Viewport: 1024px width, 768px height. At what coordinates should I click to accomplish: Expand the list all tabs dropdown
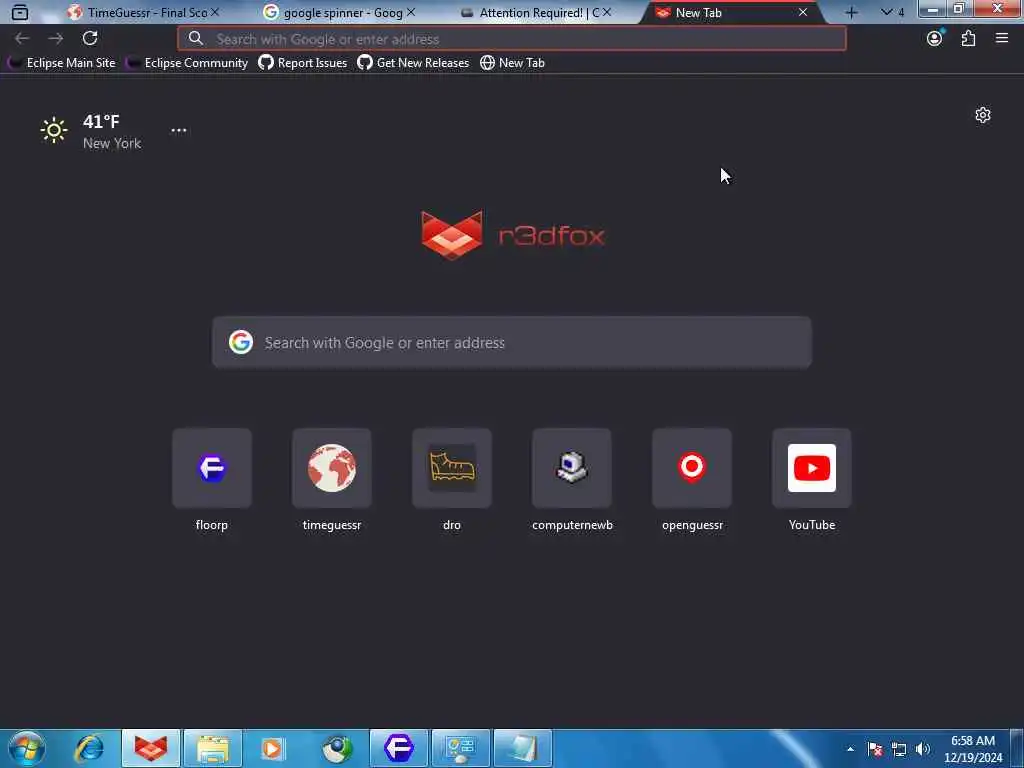point(892,12)
